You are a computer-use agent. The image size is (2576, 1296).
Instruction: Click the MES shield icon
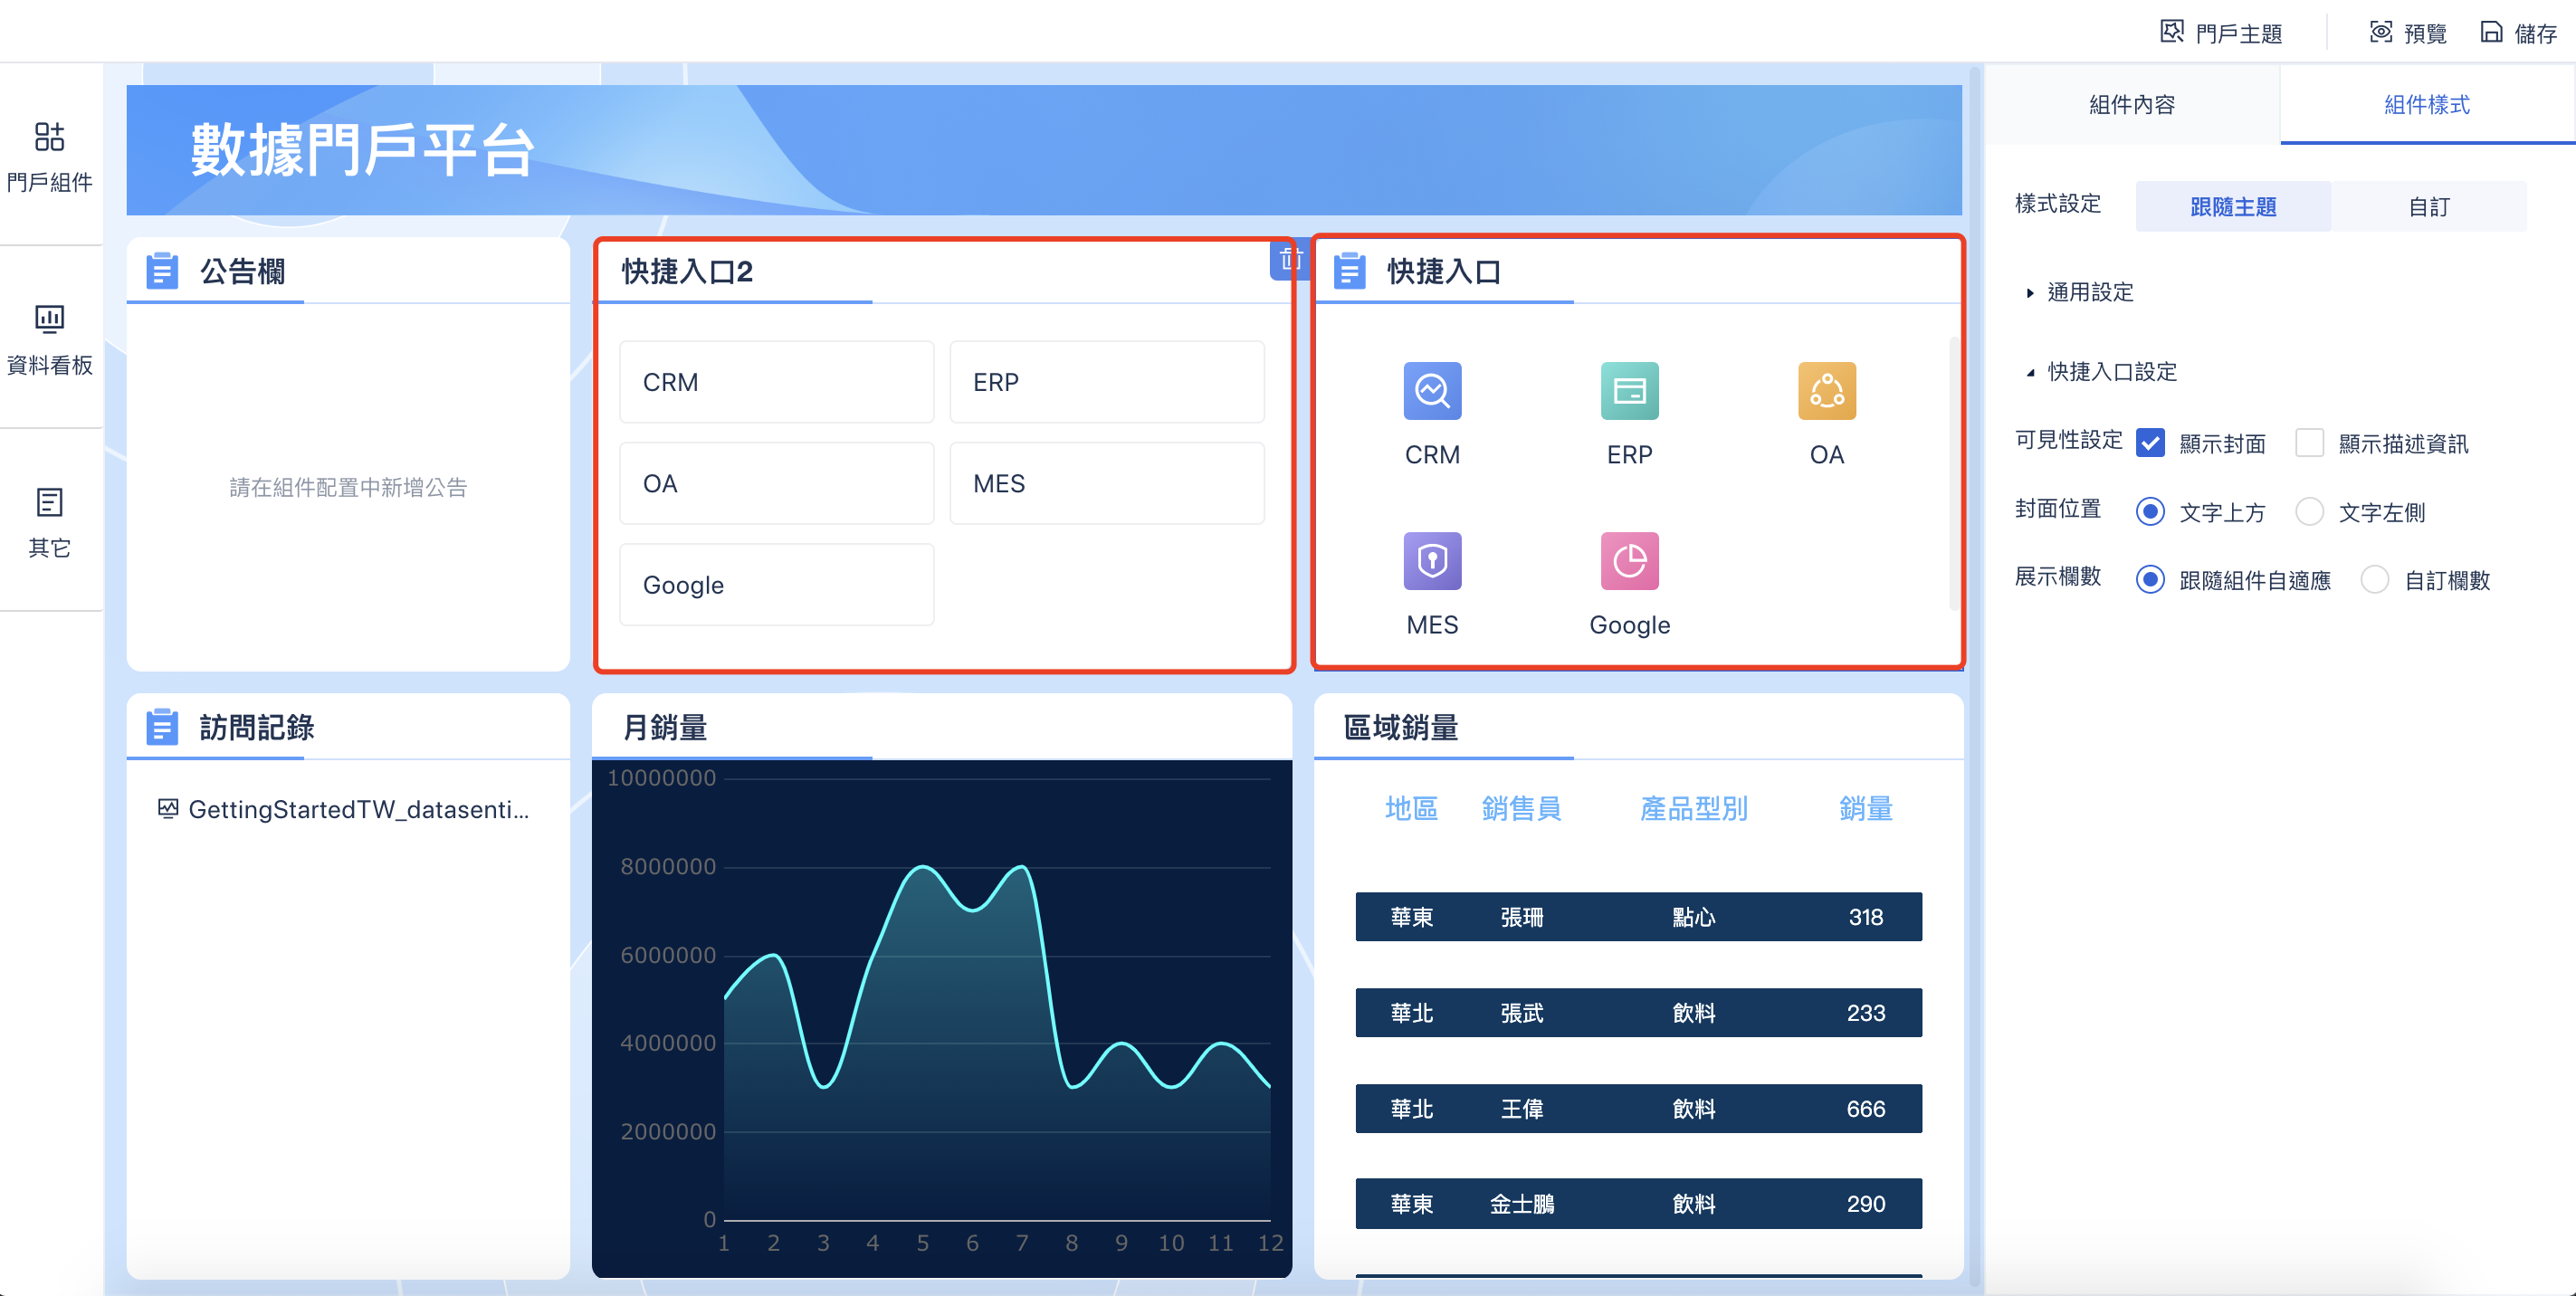[1432, 561]
